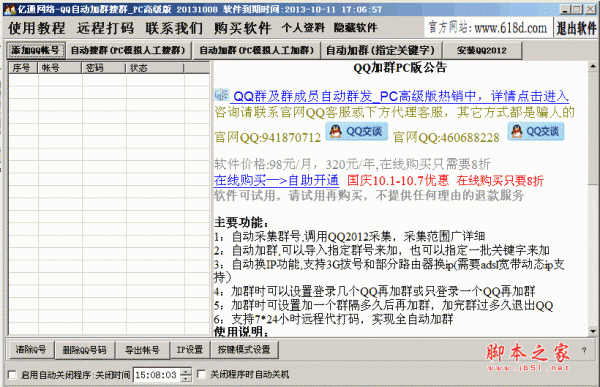Click the 帐号 column header
Viewport: 600px width, 387px height.
pyautogui.click(x=59, y=68)
